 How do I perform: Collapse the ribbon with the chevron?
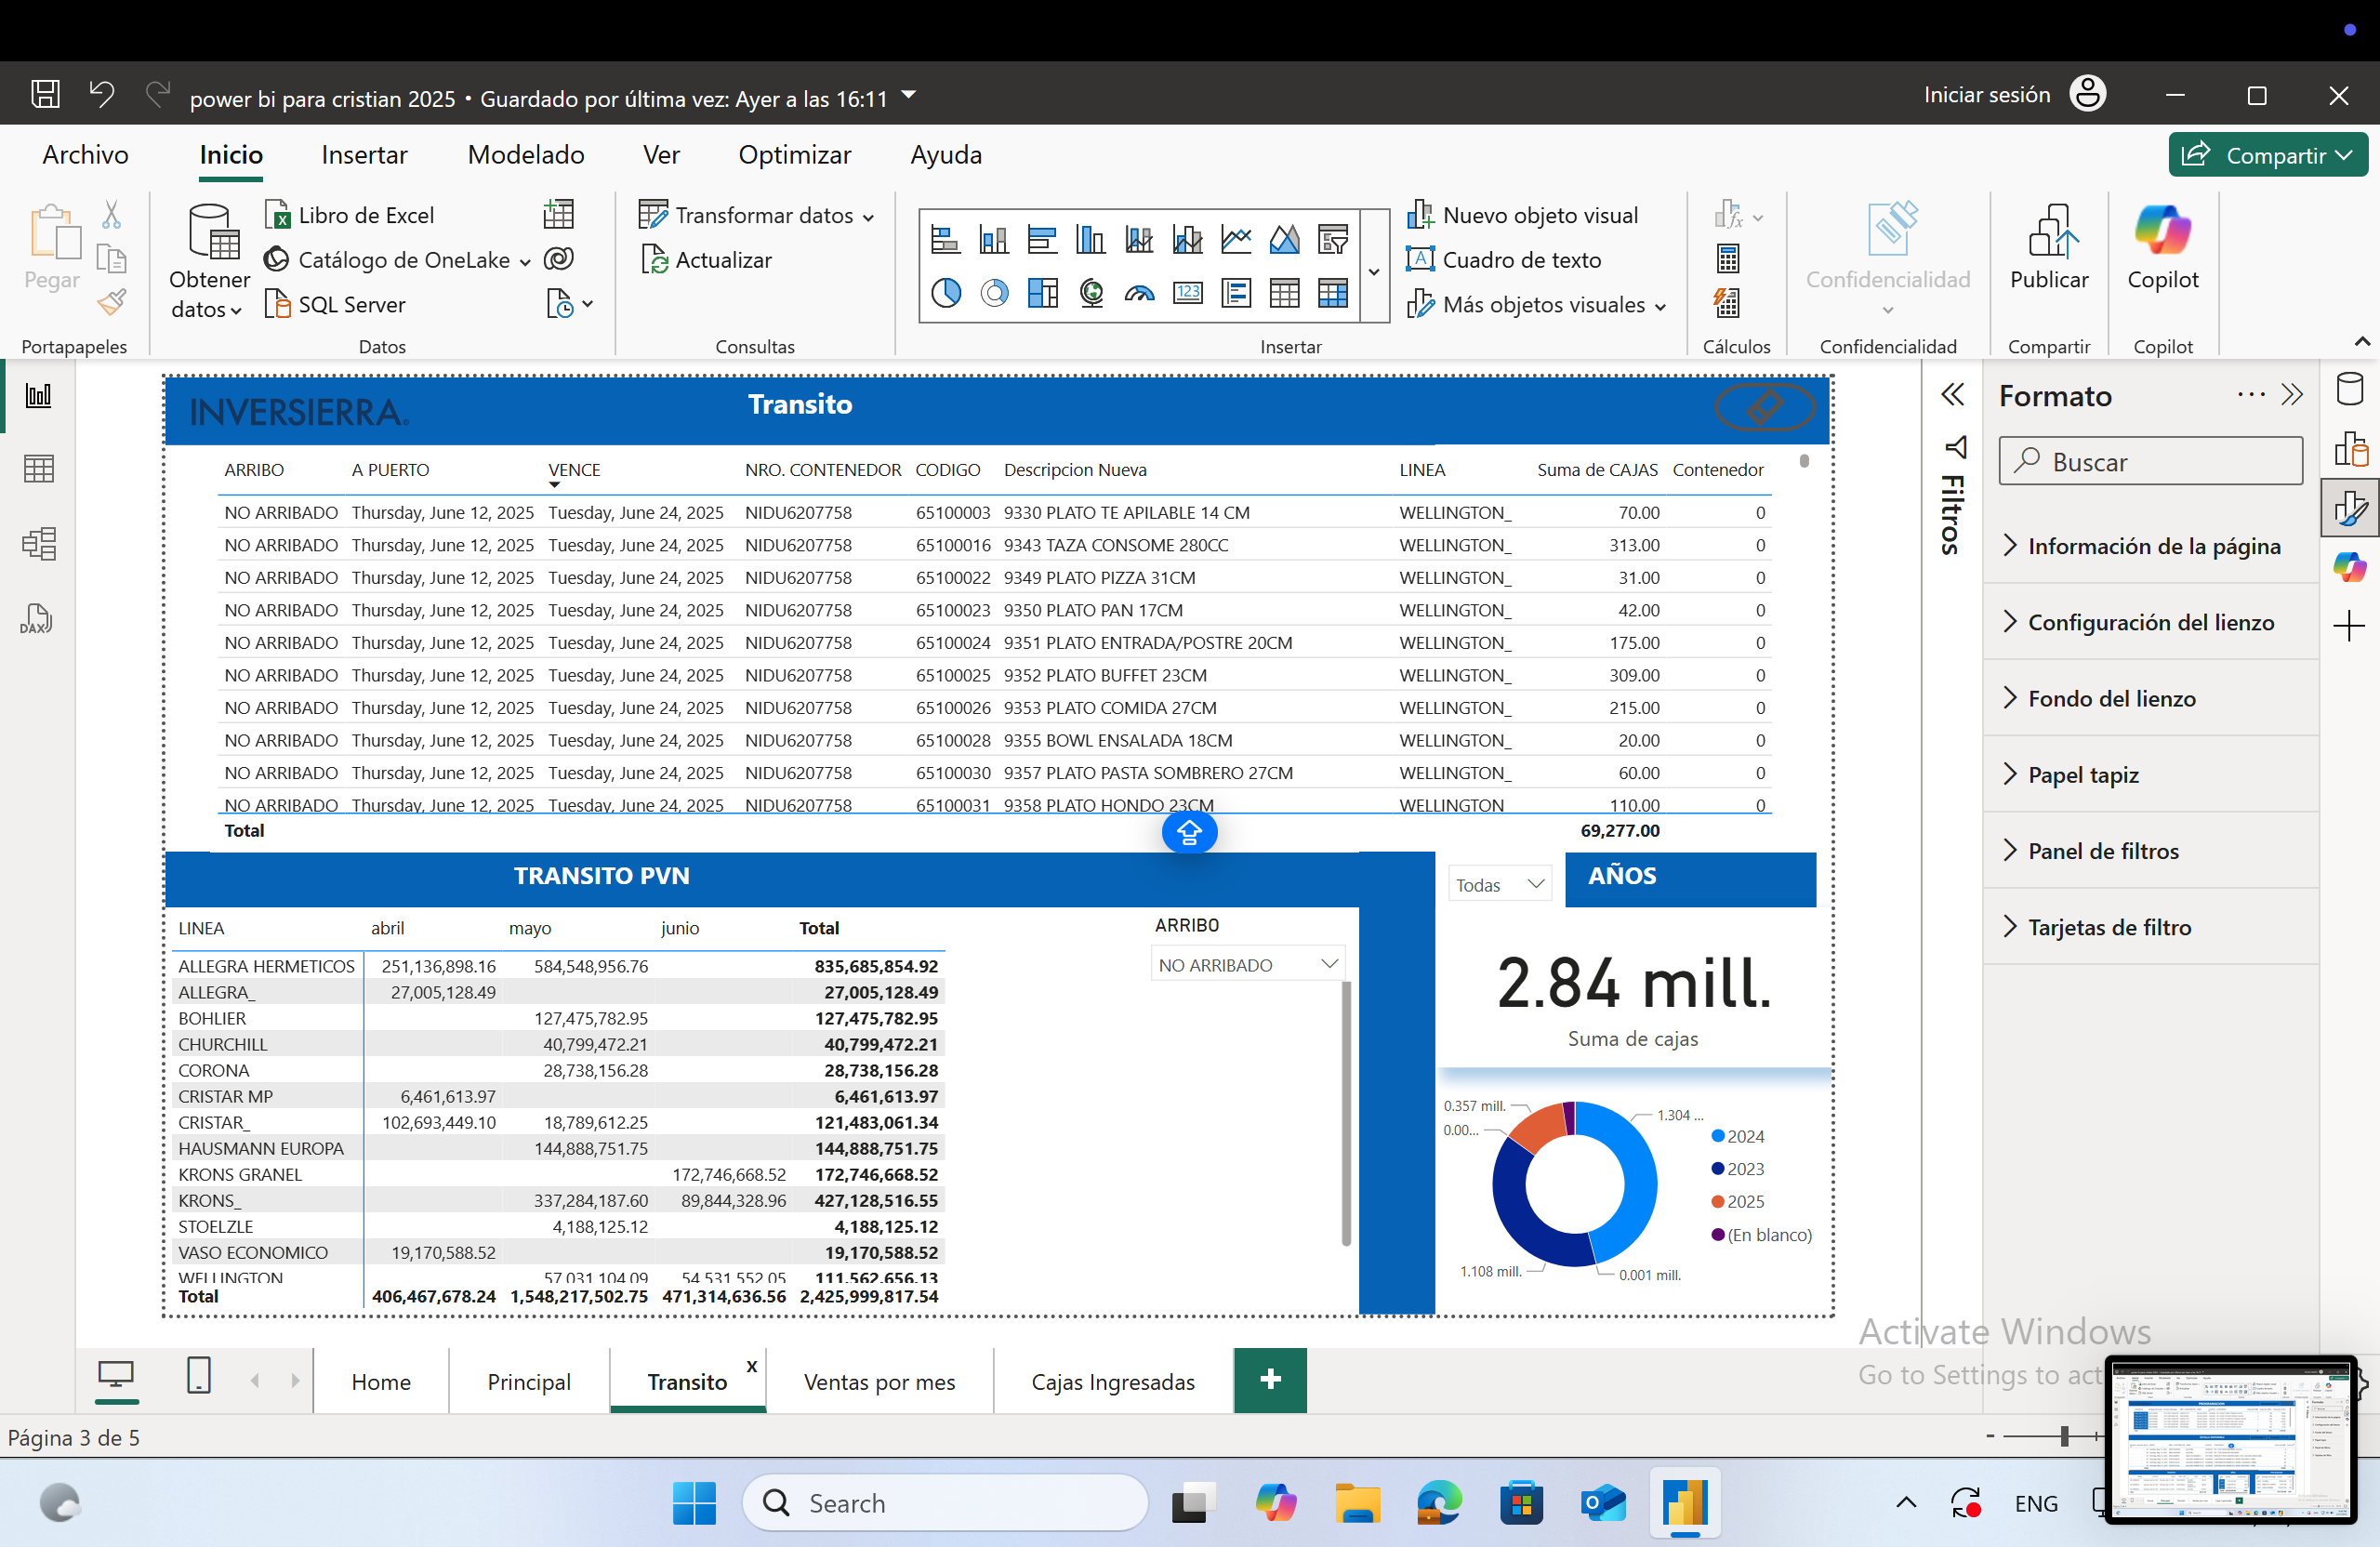click(x=2361, y=340)
